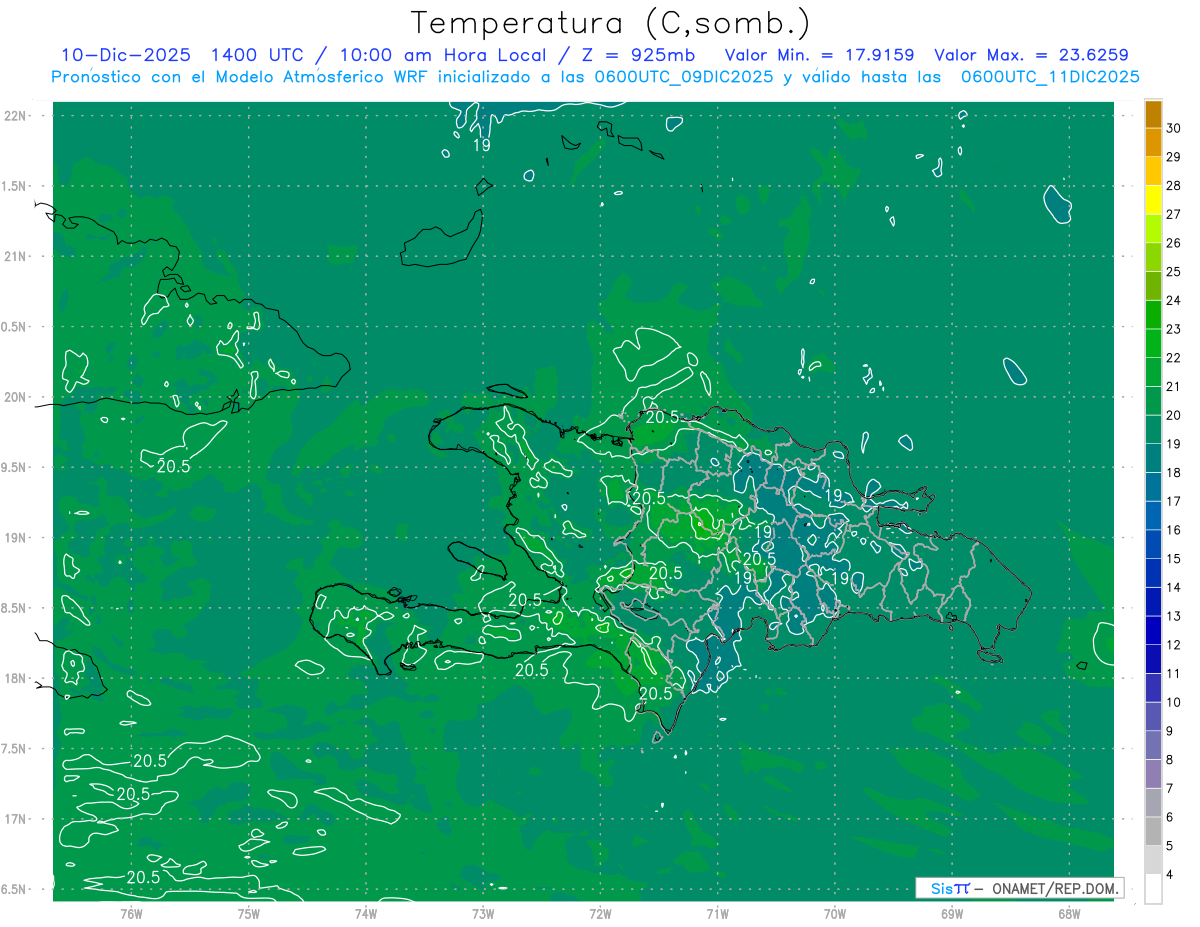Click the 20N latitude axis label
This screenshot has height=927, width=1200.
16,397
